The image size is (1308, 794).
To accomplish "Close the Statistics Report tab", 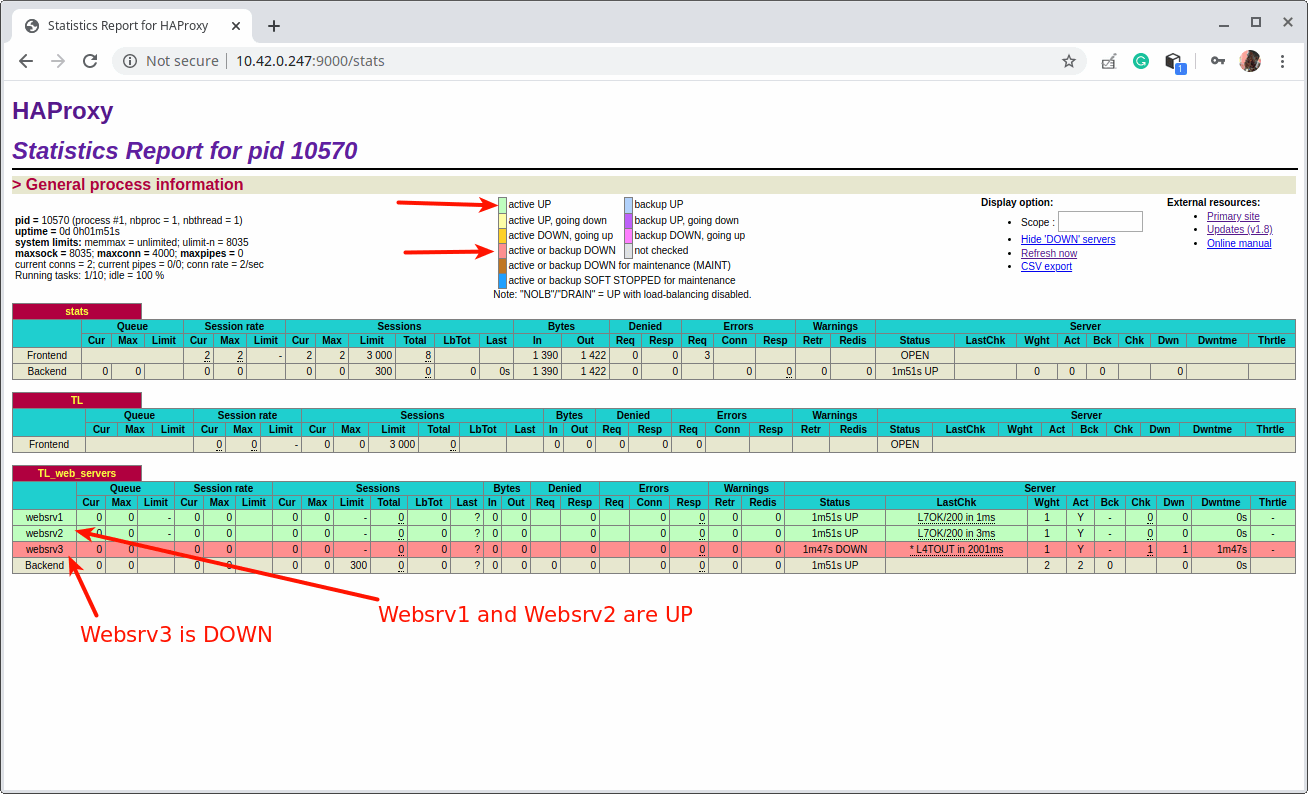I will point(238,26).
